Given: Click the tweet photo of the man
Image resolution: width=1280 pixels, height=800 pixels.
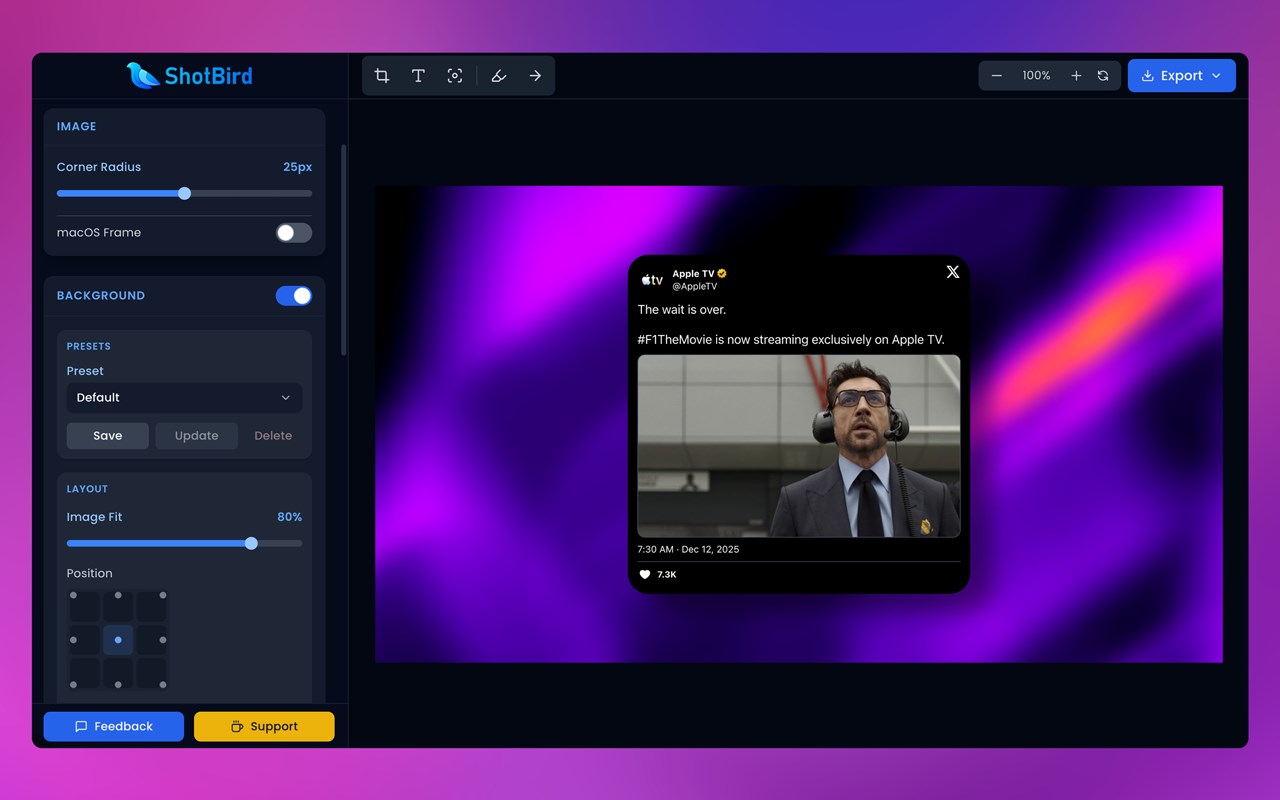Looking at the screenshot, I should pos(799,446).
